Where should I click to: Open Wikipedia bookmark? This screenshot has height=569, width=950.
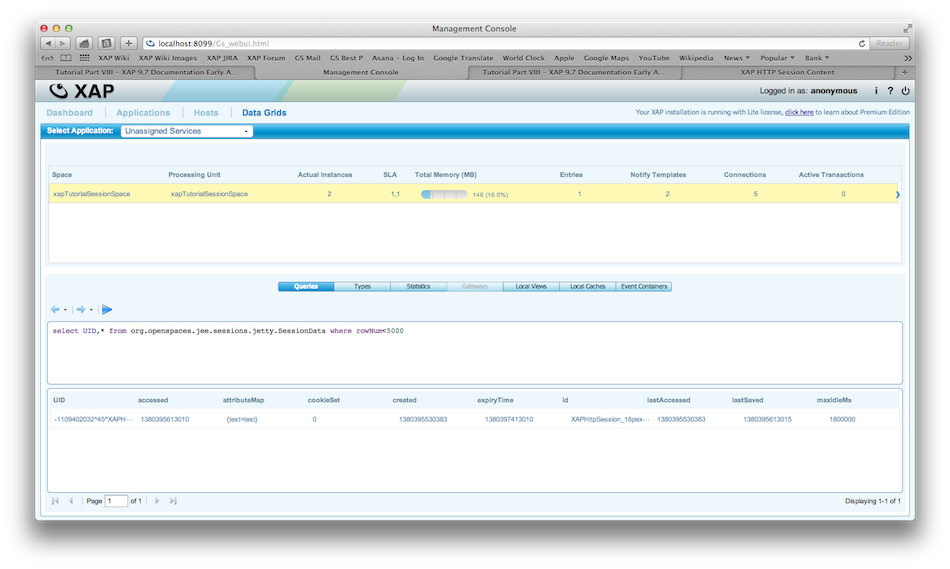(x=696, y=58)
